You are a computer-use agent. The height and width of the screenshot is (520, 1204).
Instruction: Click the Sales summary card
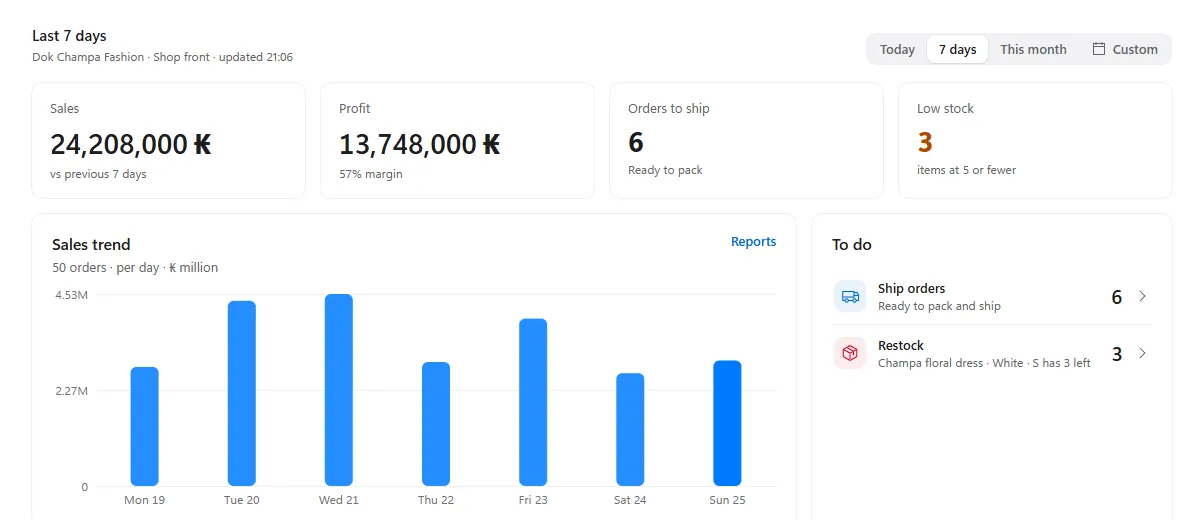[168, 140]
